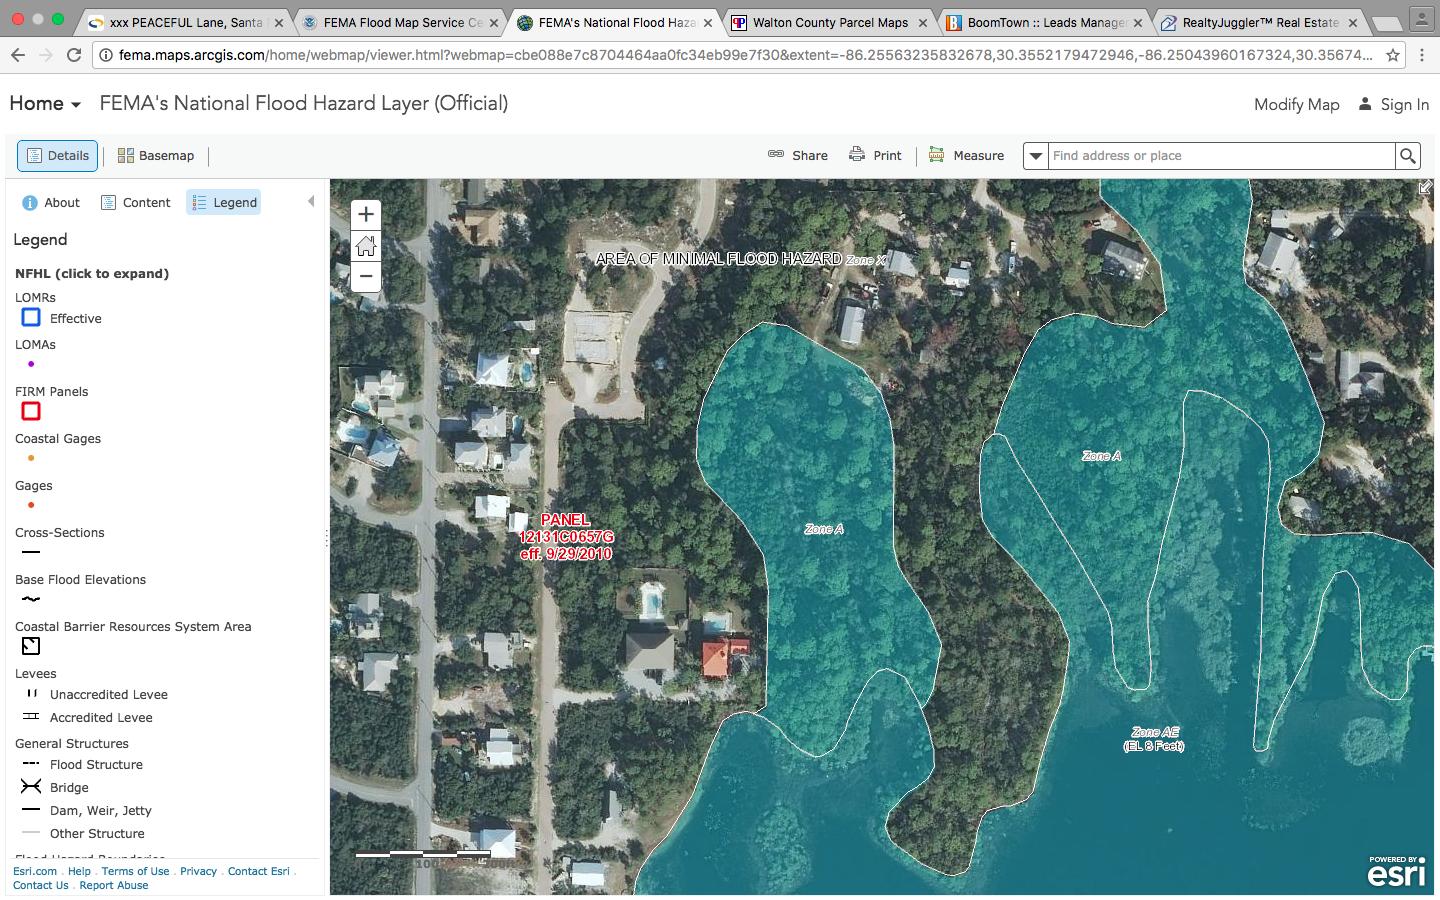The width and height of the screenshot is (1440, 900).
Task: Click the Bridge legend symbol
Action: pyautogui.click(x=31, y=787)
